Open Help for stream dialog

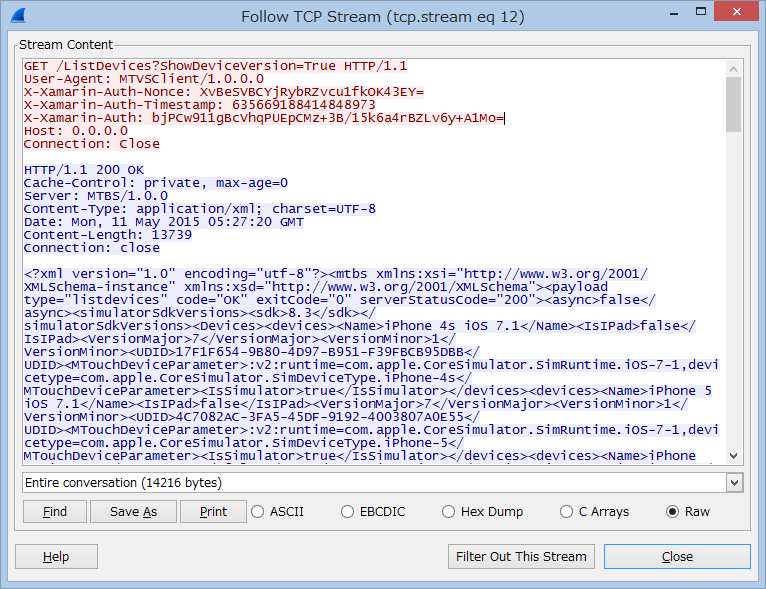pos(56,557)
